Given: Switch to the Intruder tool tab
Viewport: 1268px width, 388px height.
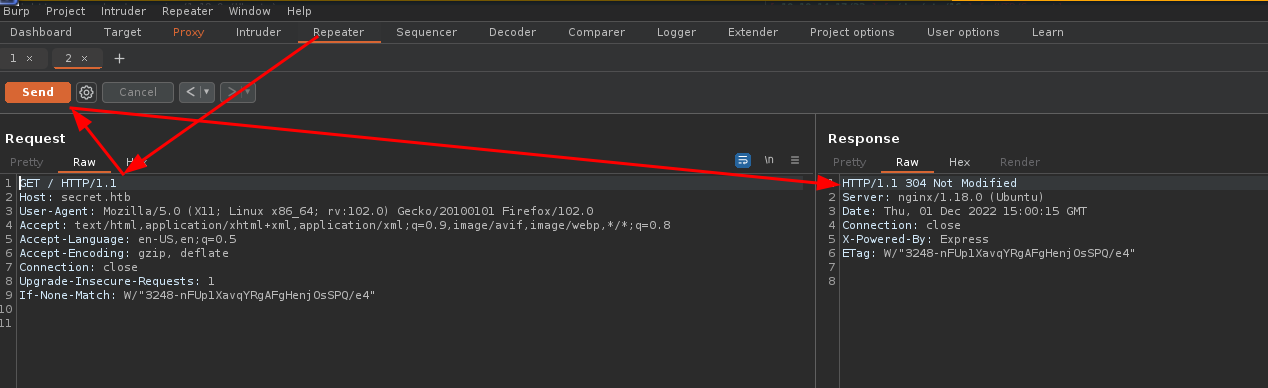Looking at the screenshot, I should pyautogui.click(x=258, y=32).
